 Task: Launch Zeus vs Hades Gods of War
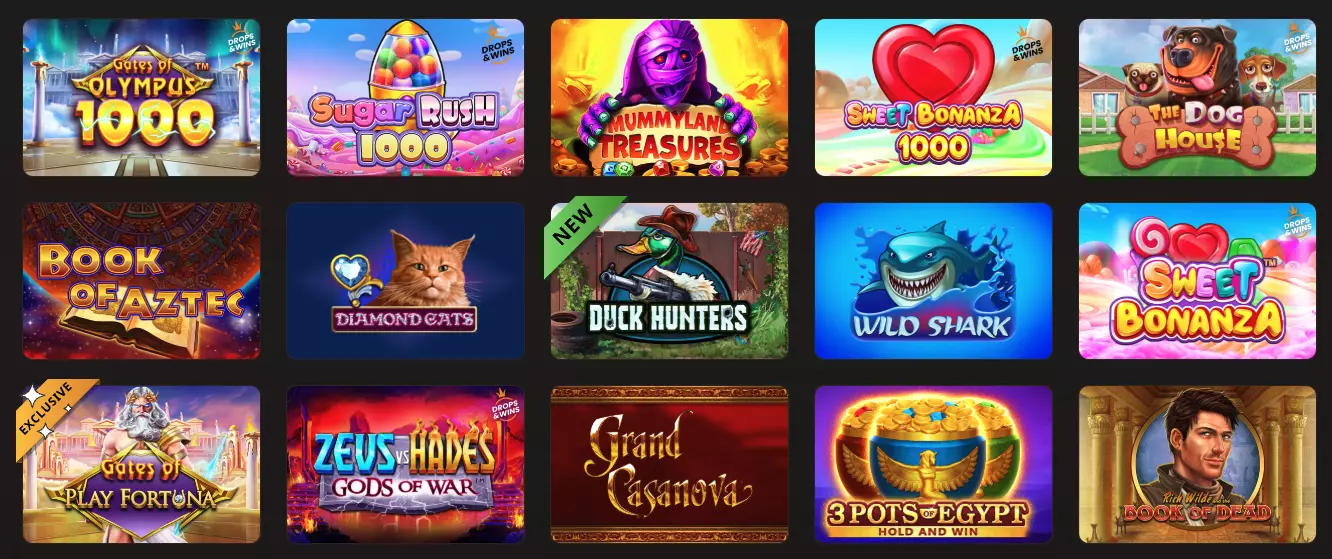click(x=405, y=465)
